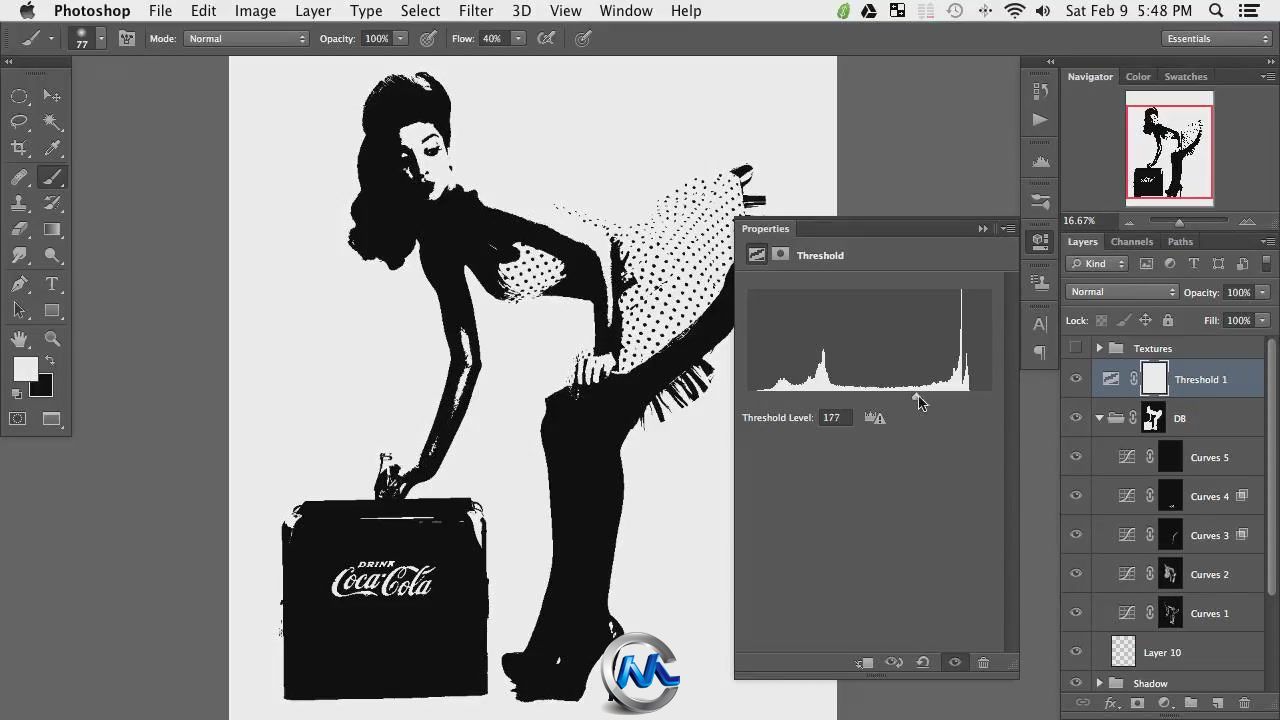This screenshot has width=1280, height=720.
Task: Hide the DB group layer
Action: [x=1076, y=418]
